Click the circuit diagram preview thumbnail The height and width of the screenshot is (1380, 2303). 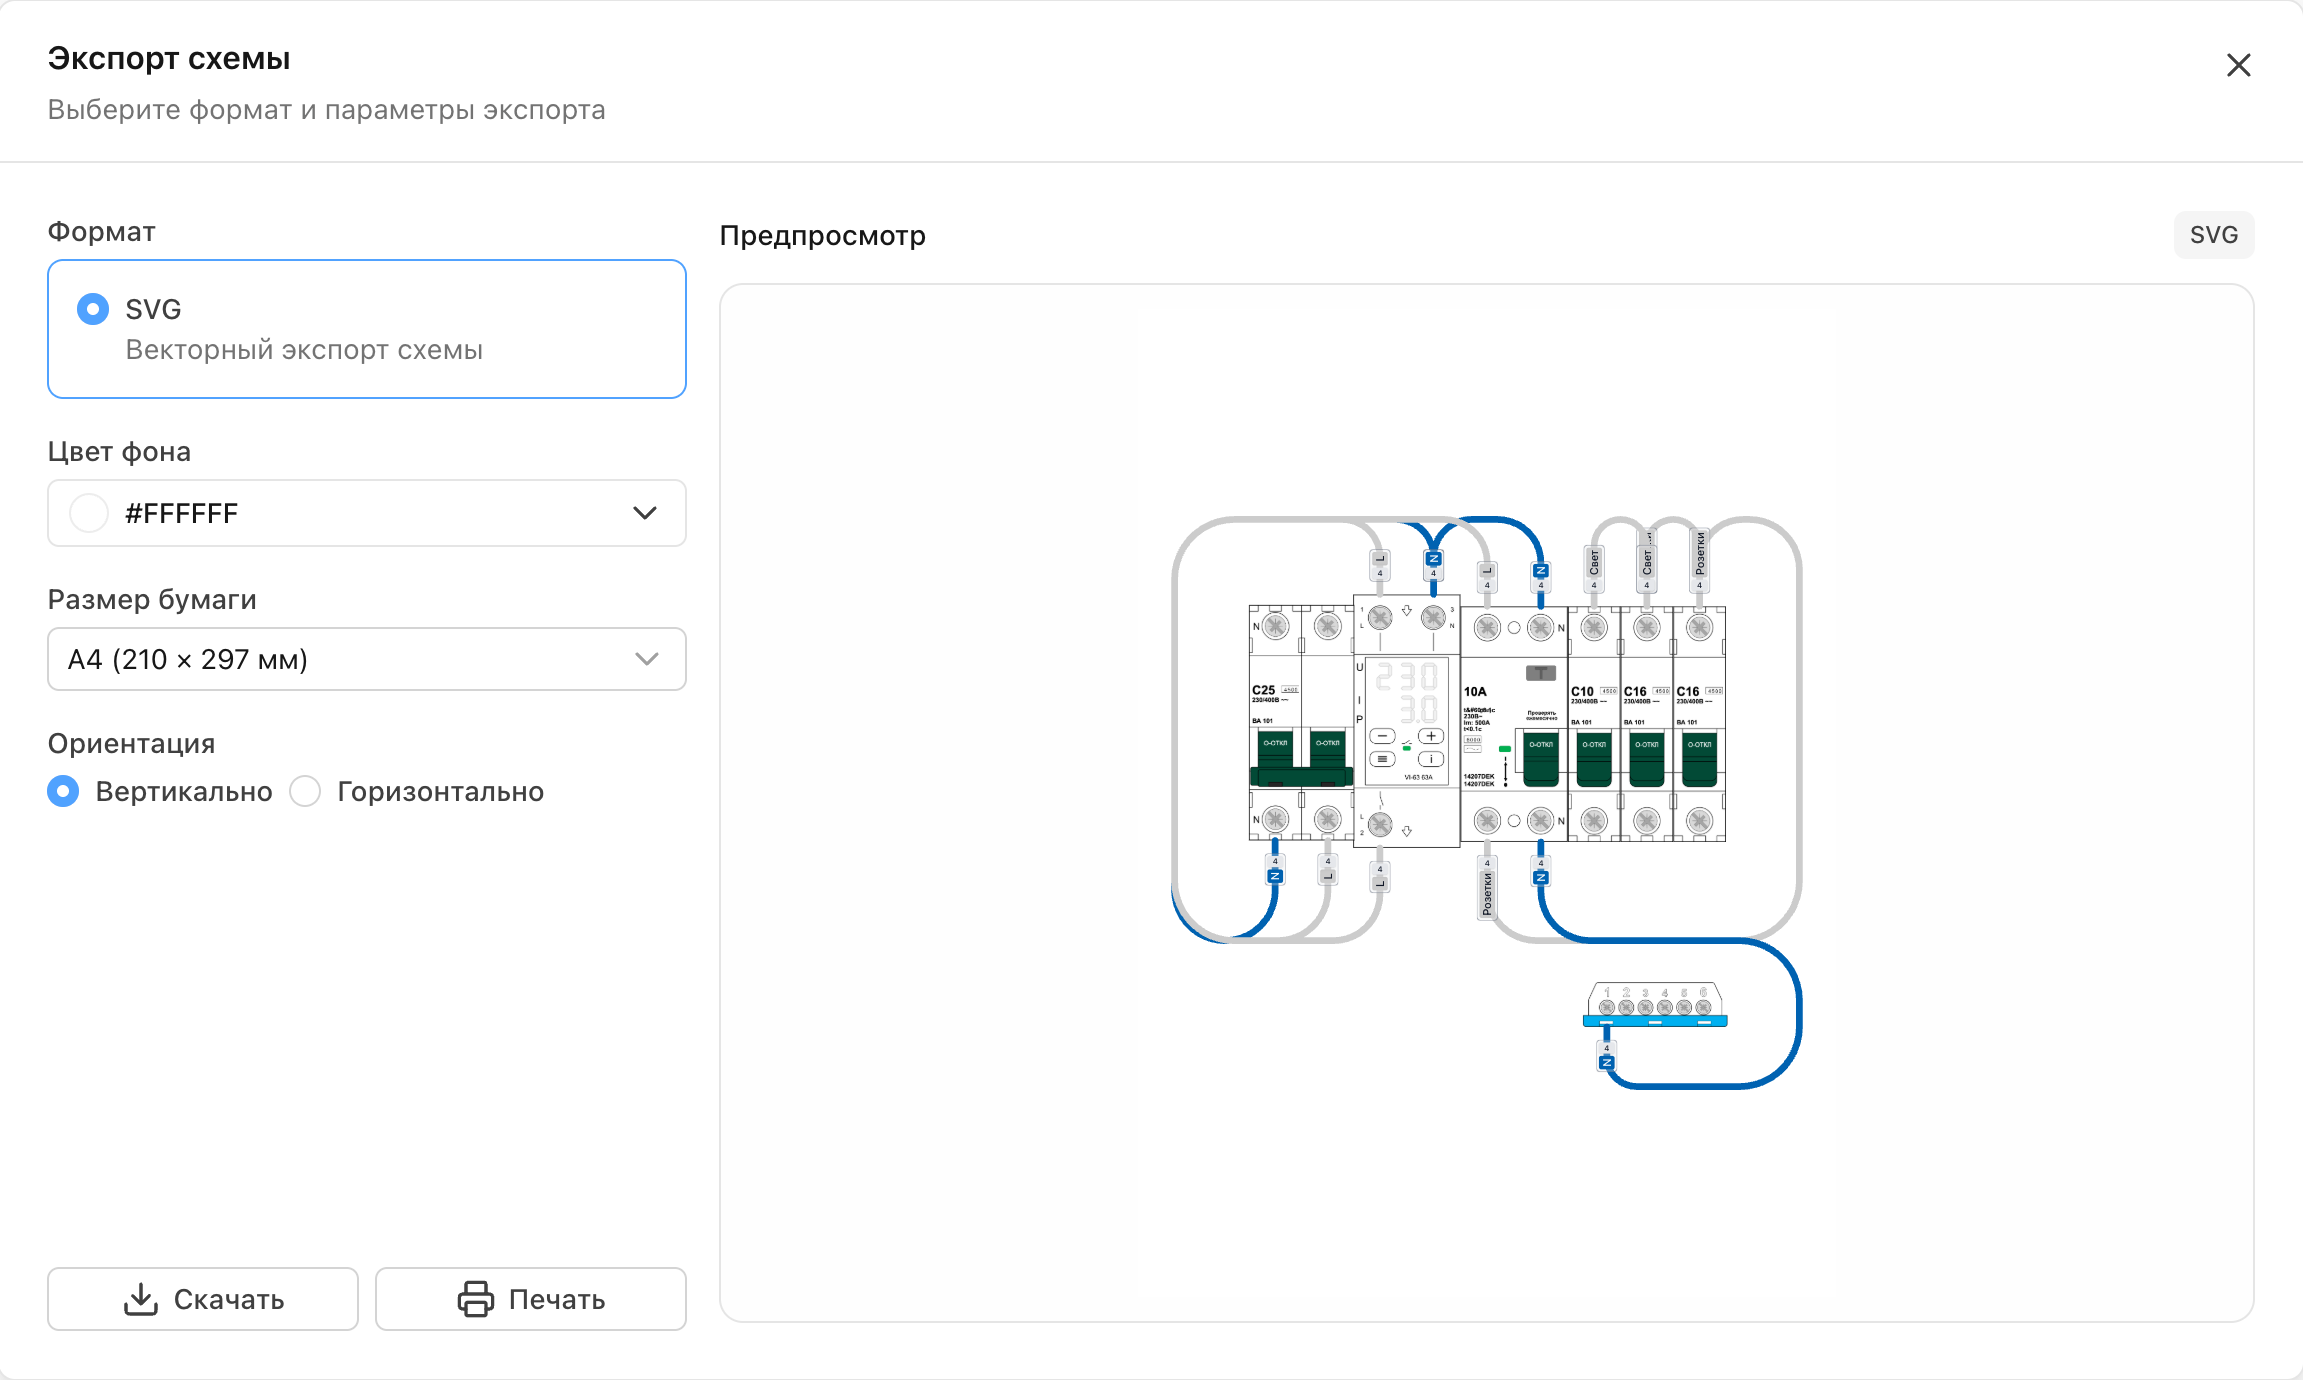point(1487,803)
